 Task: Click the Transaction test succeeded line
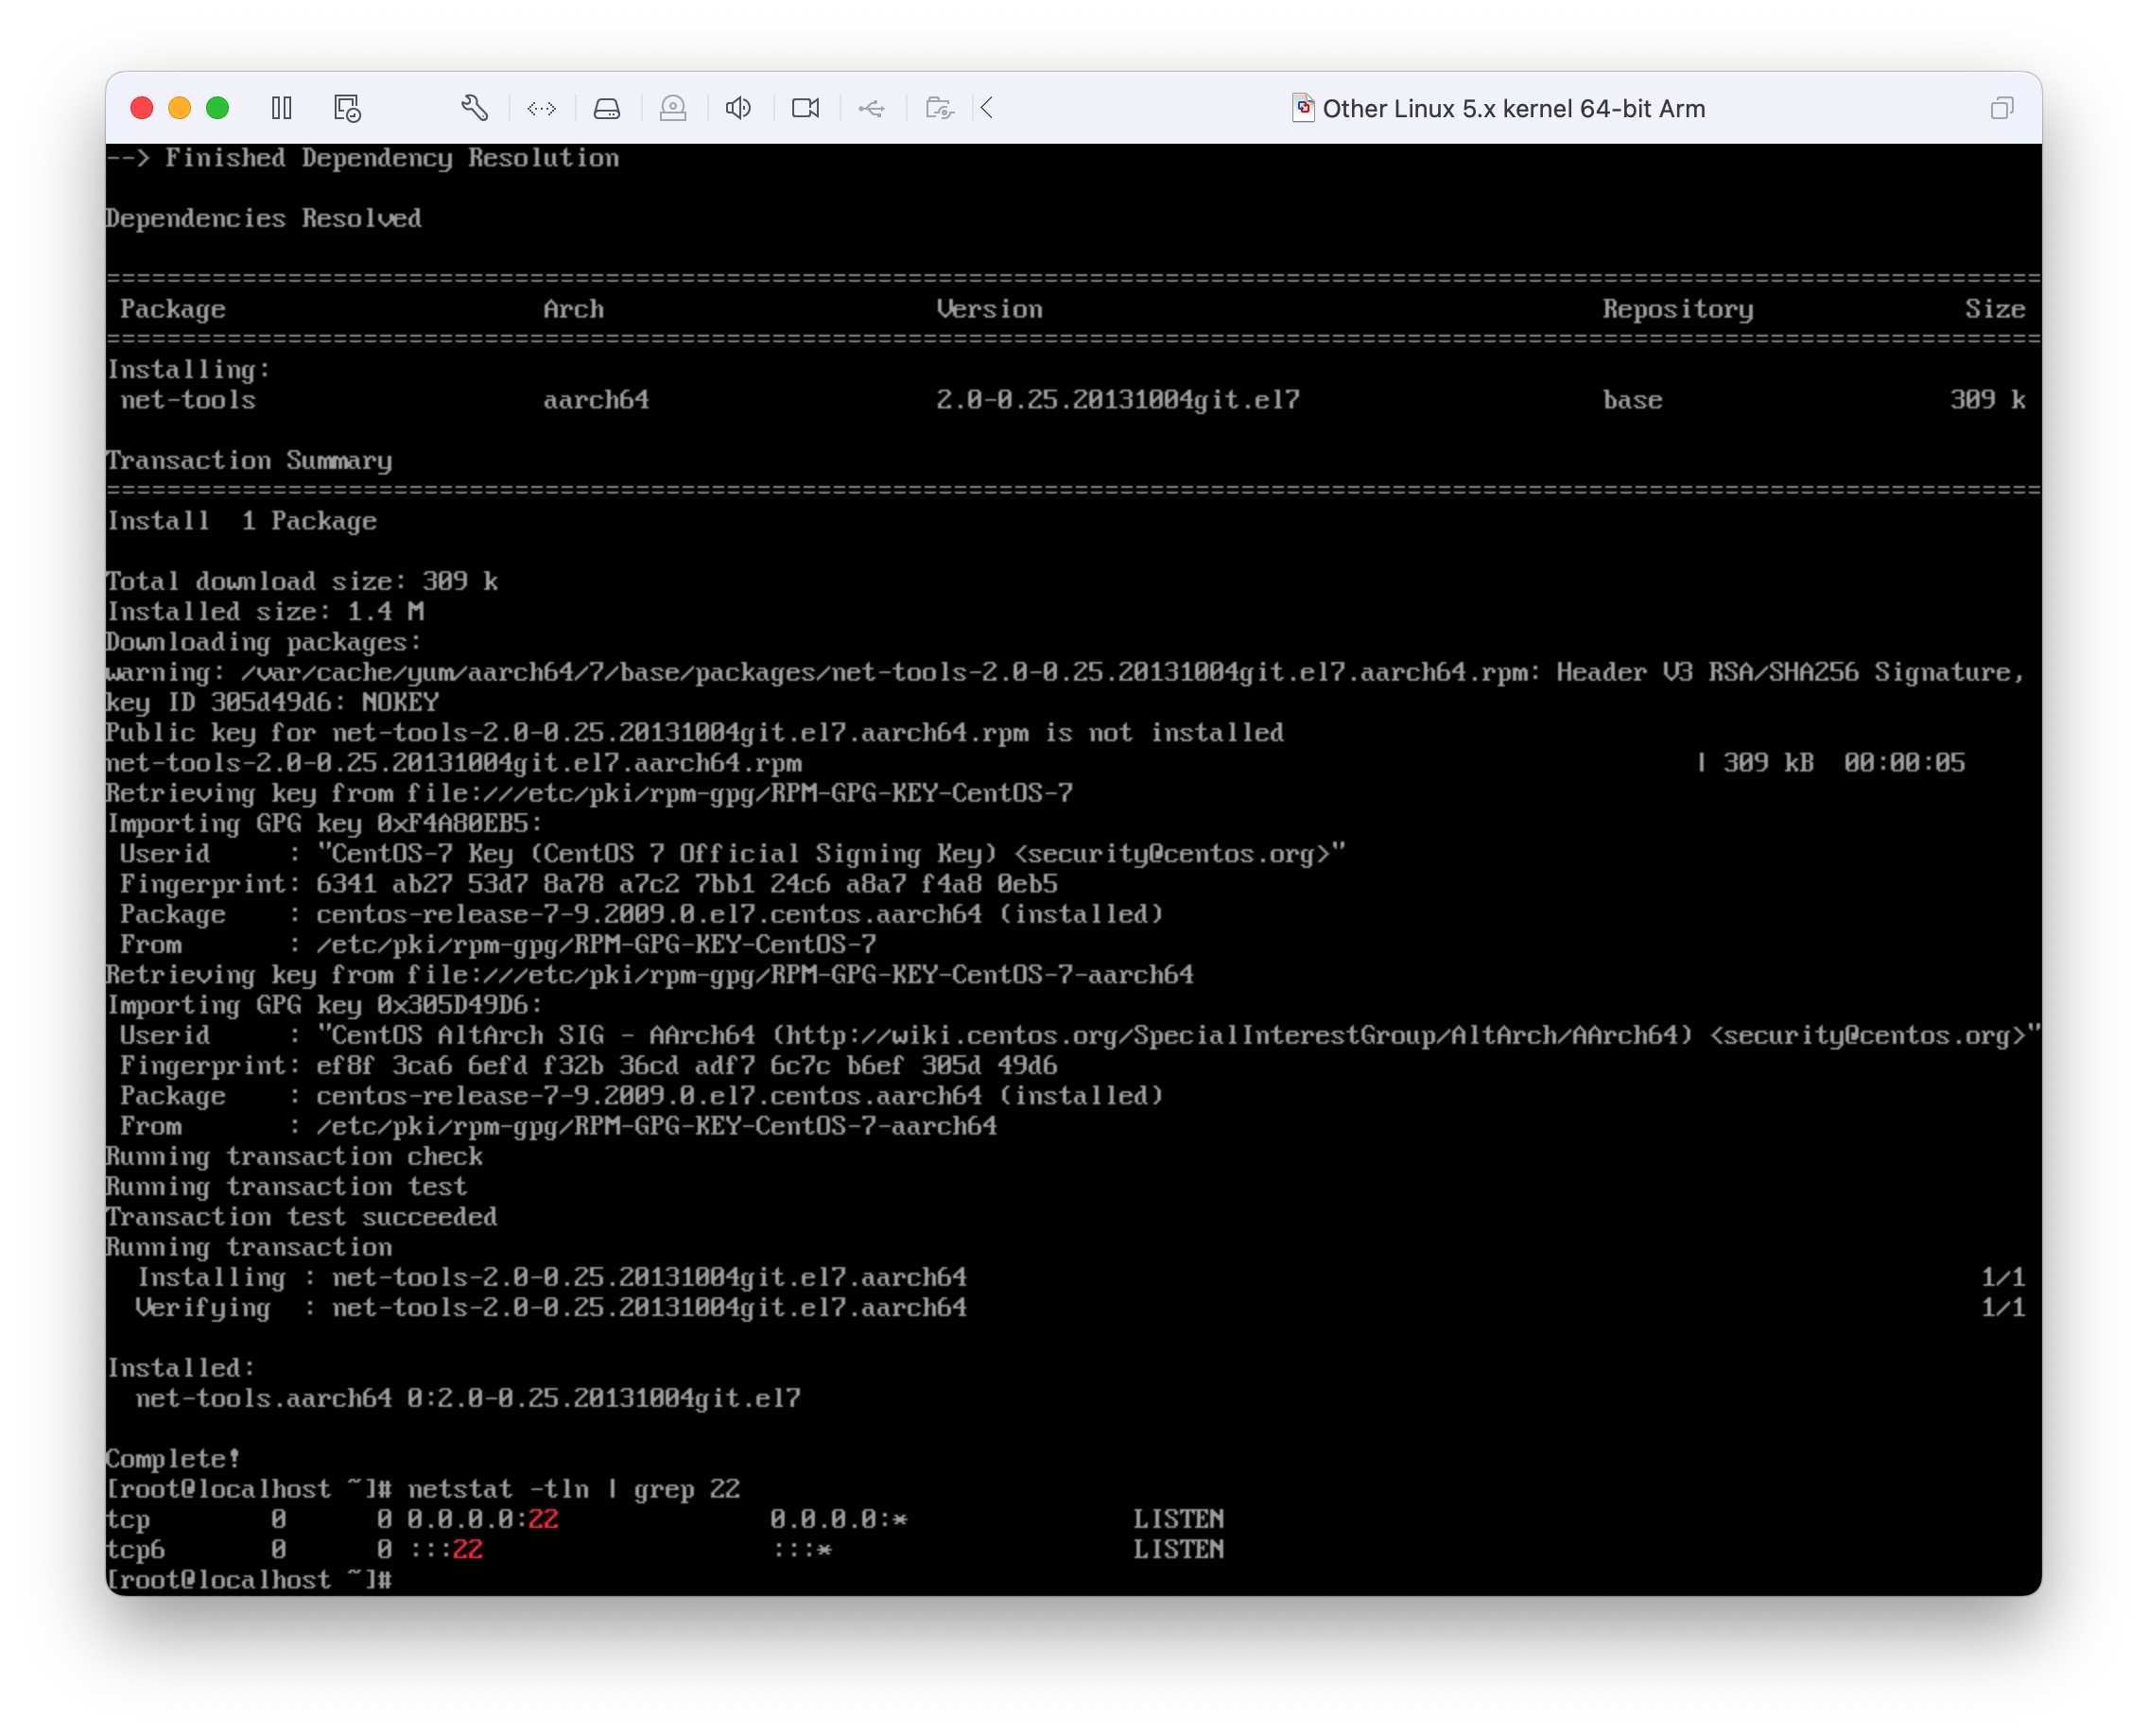click(x=302, y=1217)
